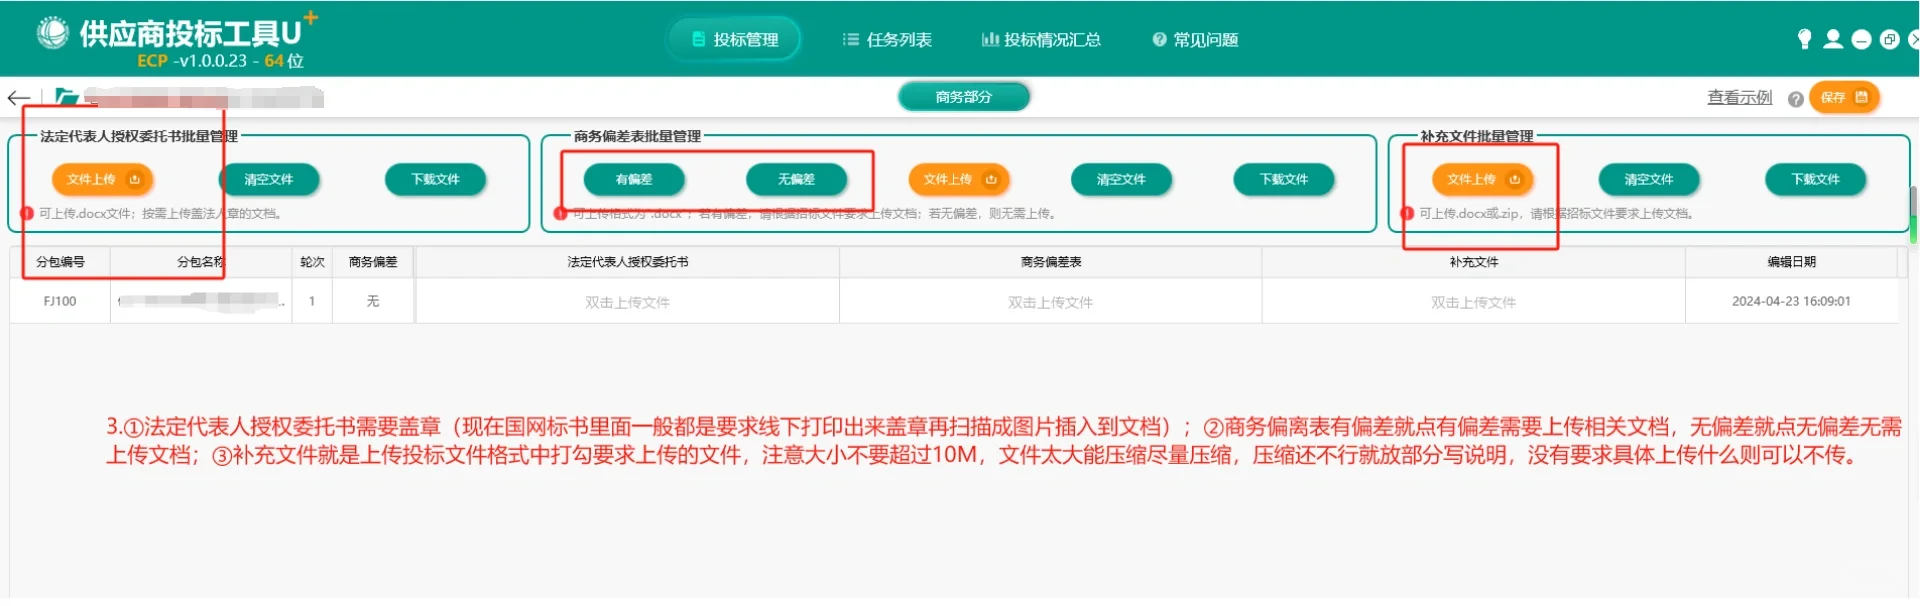Click the gray question mark help icon
Viewport: 1920px width, 606px height.
1796,99
